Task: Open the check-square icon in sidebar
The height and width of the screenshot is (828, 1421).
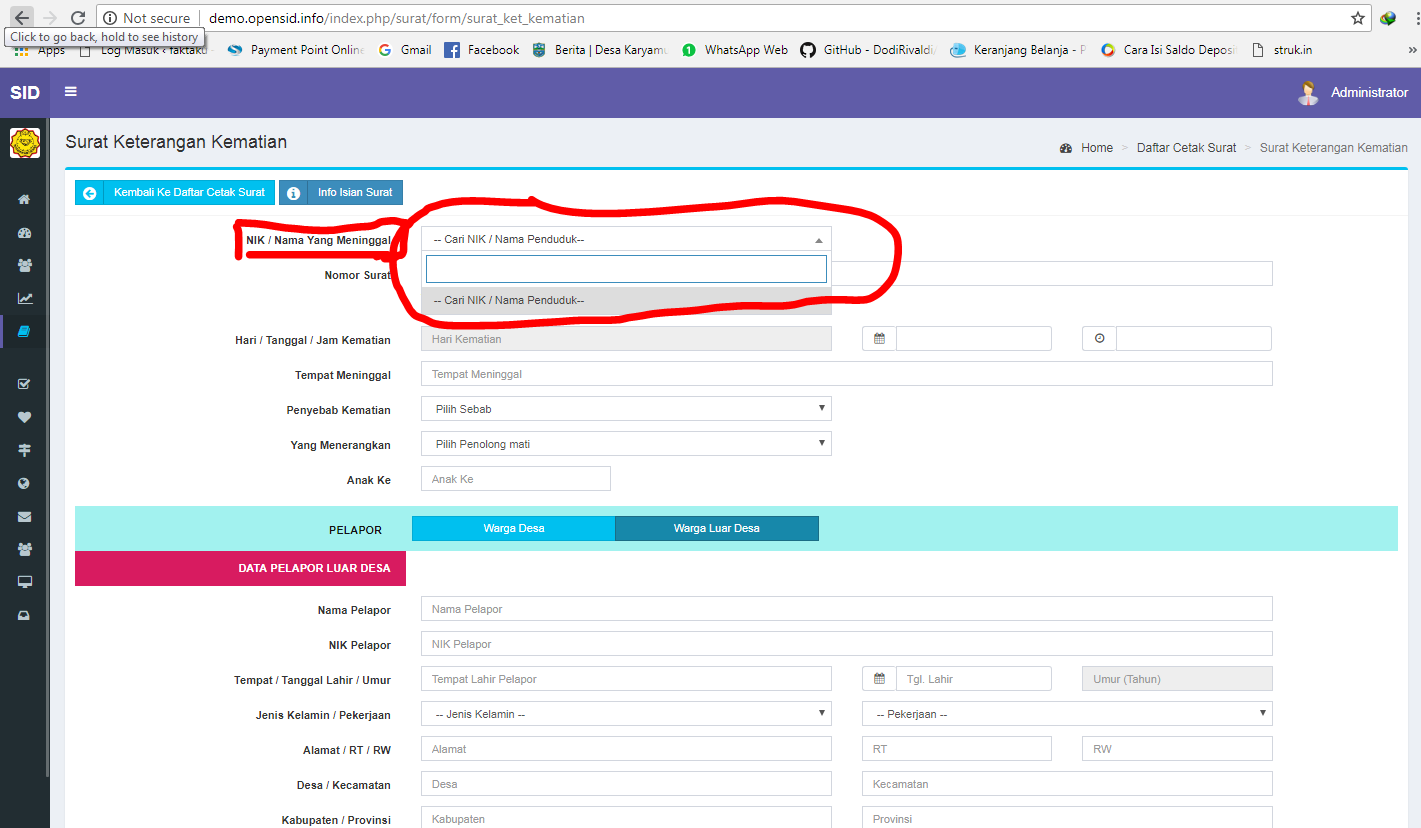Action: pyautogui.click(x=24, y=383)
